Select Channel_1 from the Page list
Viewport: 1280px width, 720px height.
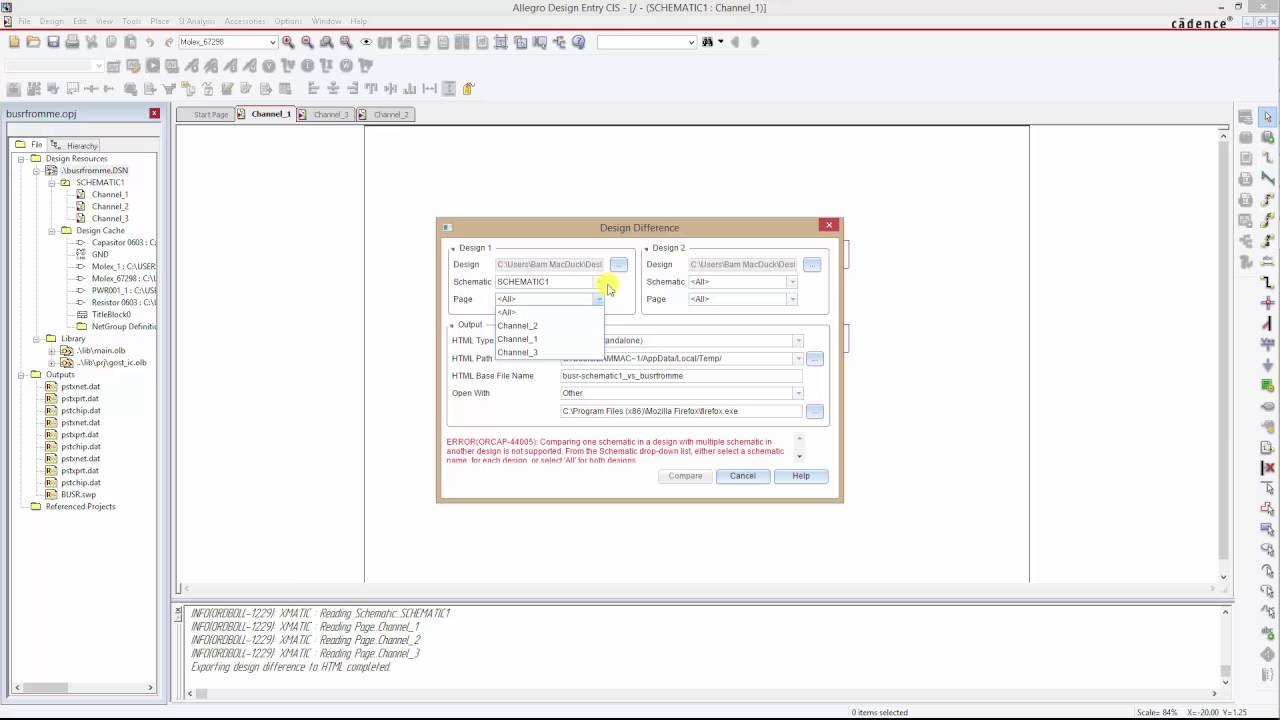pyautogui.click(x=518, y=339)
